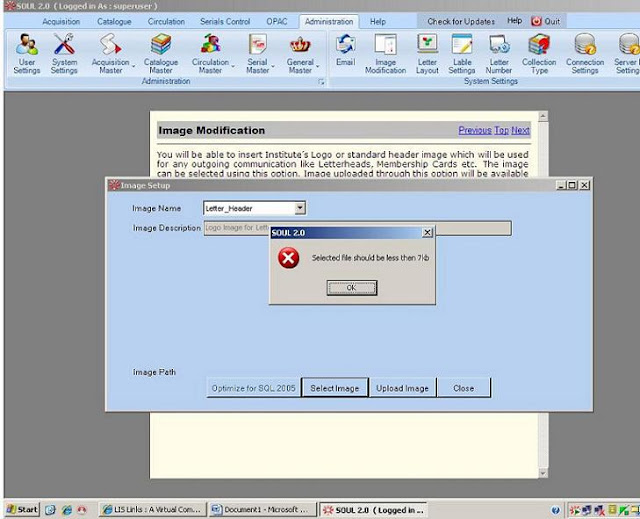Click OK in error dialog
The height and width of the screenshot is (519, 640).
tap(351, 288)
